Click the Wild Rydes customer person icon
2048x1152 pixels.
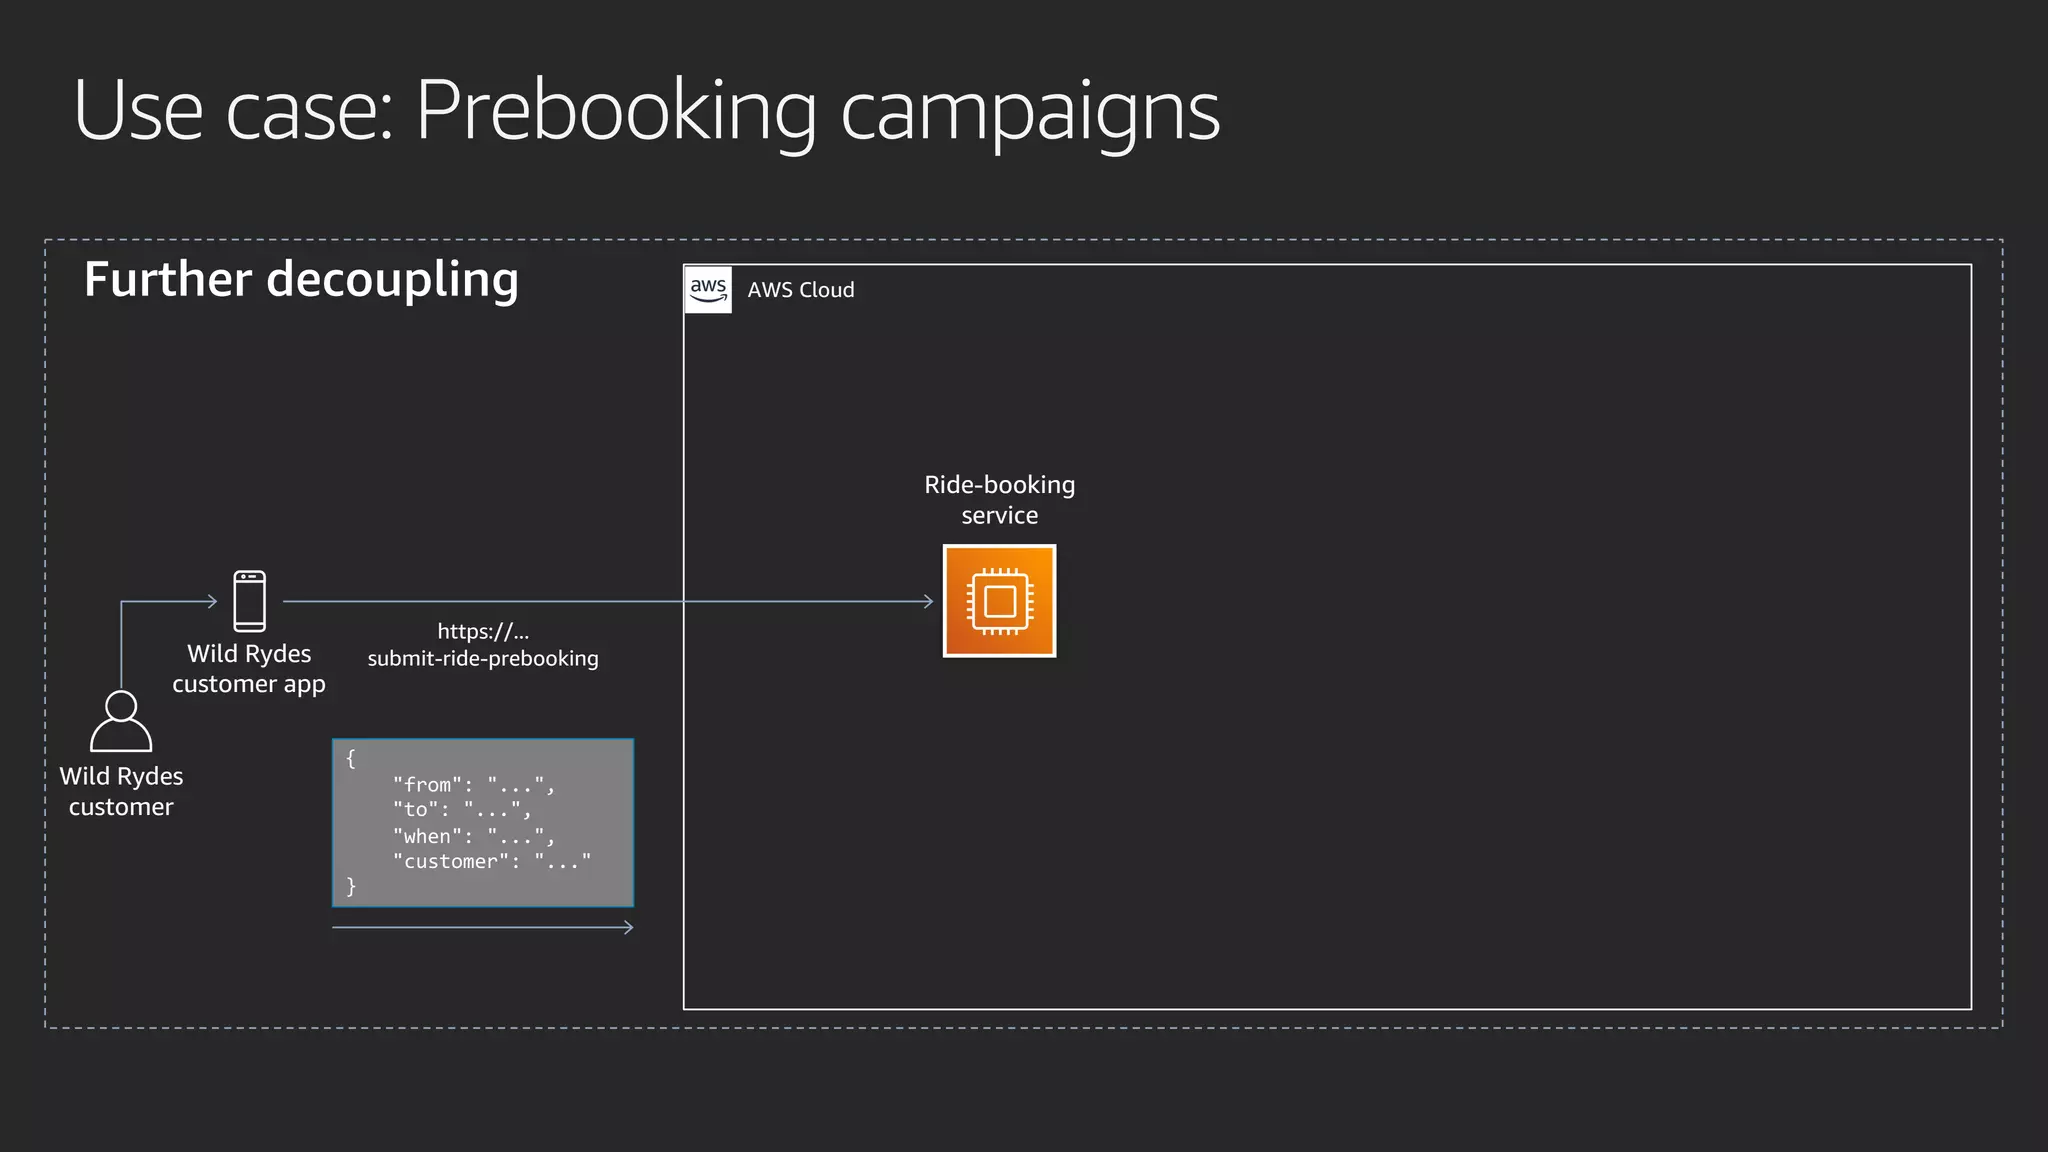coord(121,721)
